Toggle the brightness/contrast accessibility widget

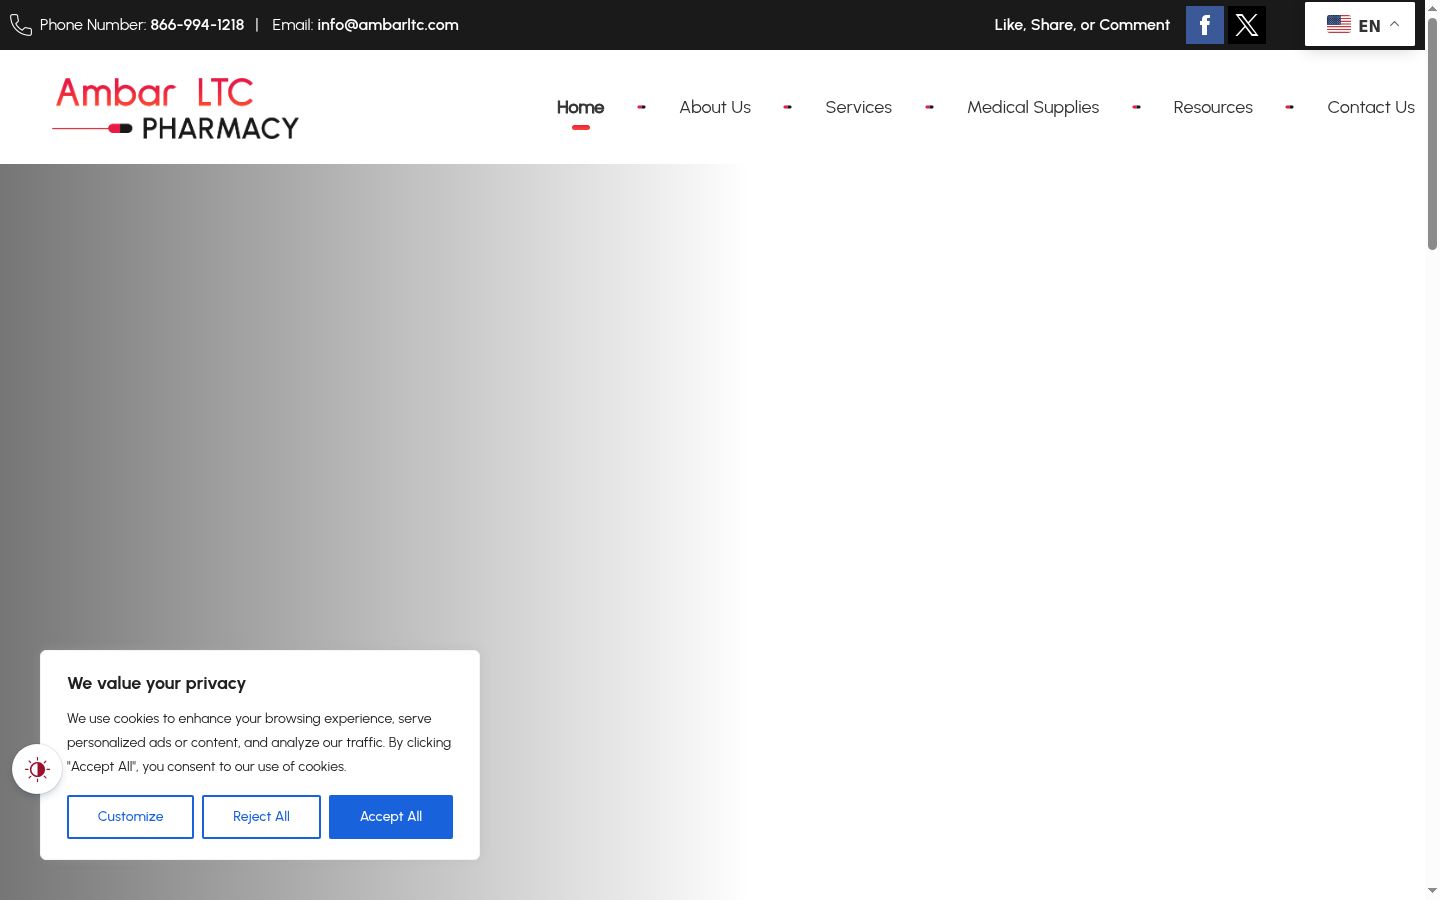[37, 769]
